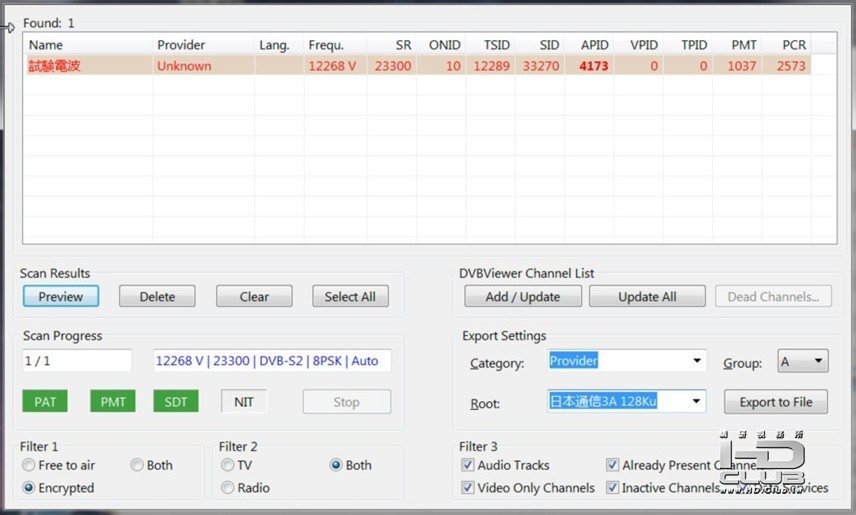Select TV in Filter 2

(236, 465)
